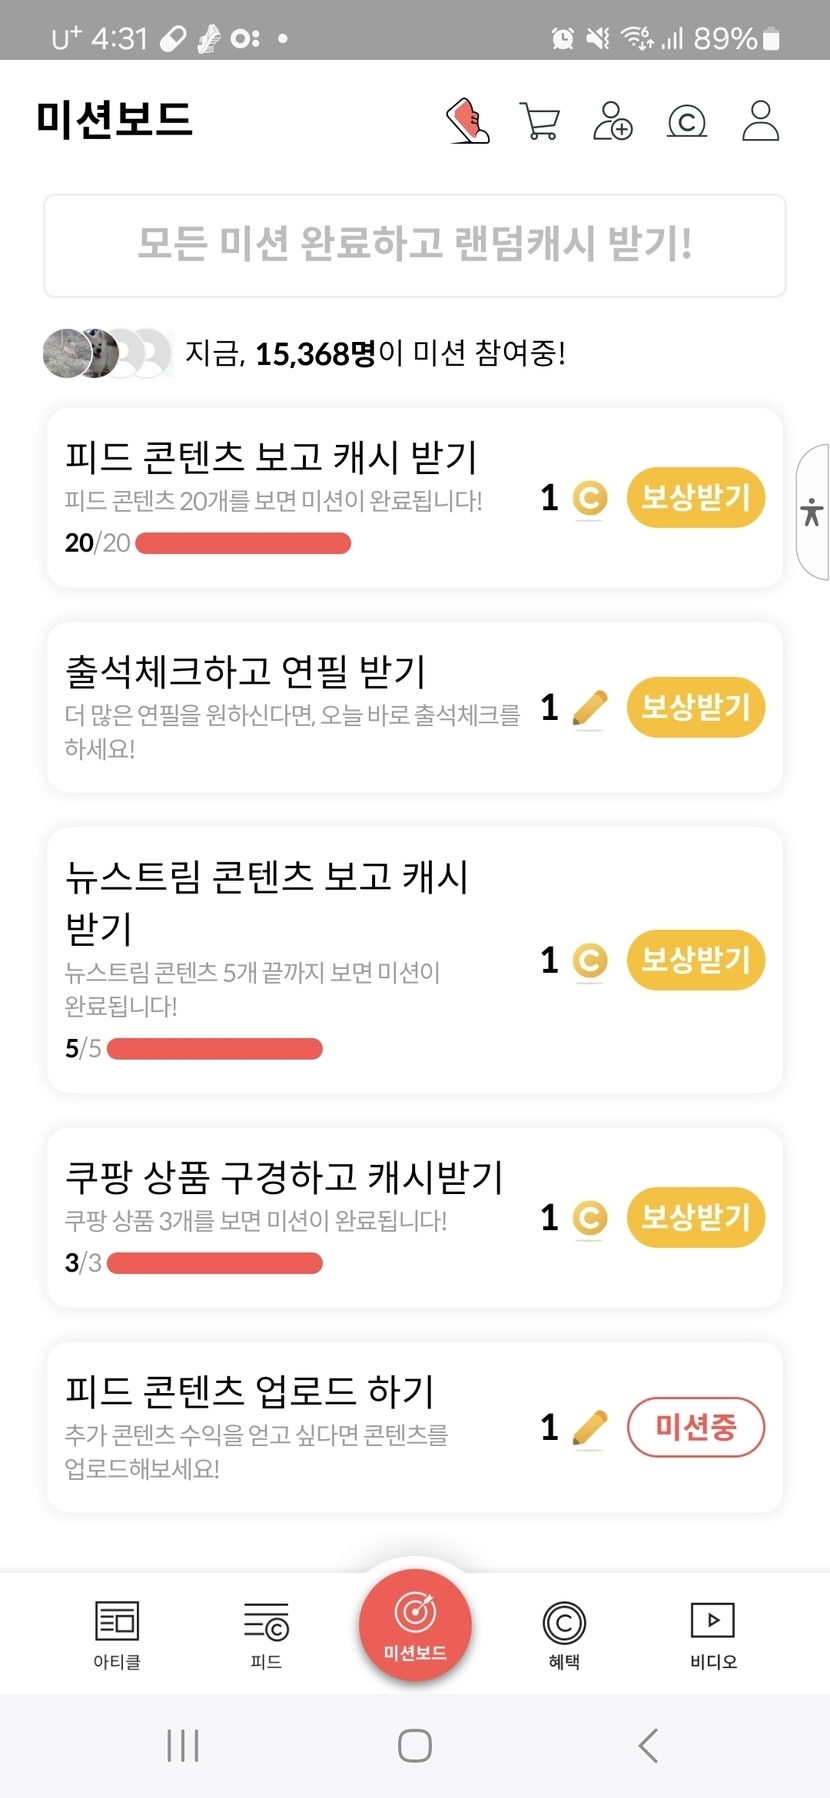
Task: Claim reward for 피드 콘텐츠 보고 캐시 받기
Action: [695, 497]
